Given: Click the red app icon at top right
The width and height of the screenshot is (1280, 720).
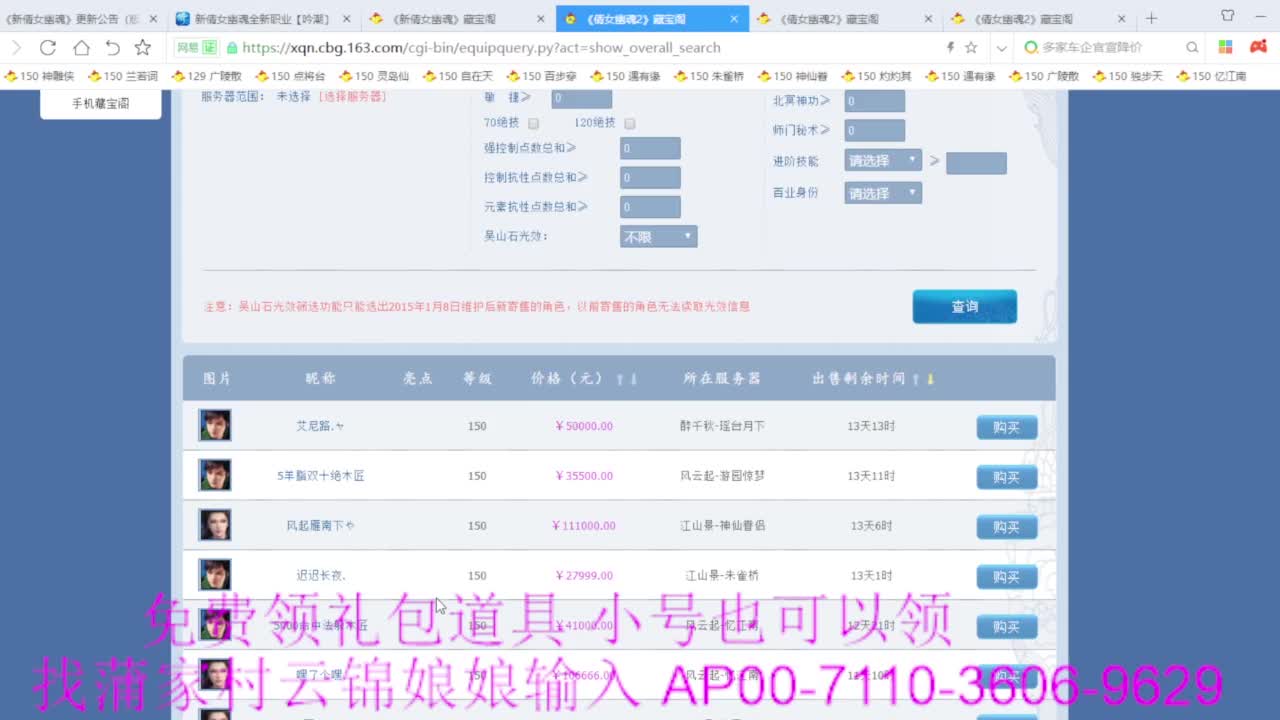Looking at the screenshot, I should 1258,46.
